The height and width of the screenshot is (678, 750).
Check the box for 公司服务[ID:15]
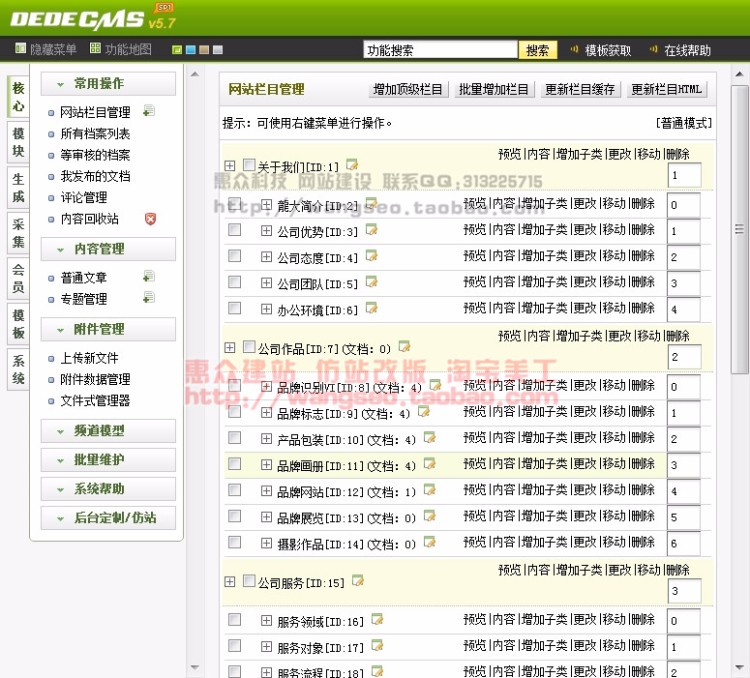pos(249,581)
